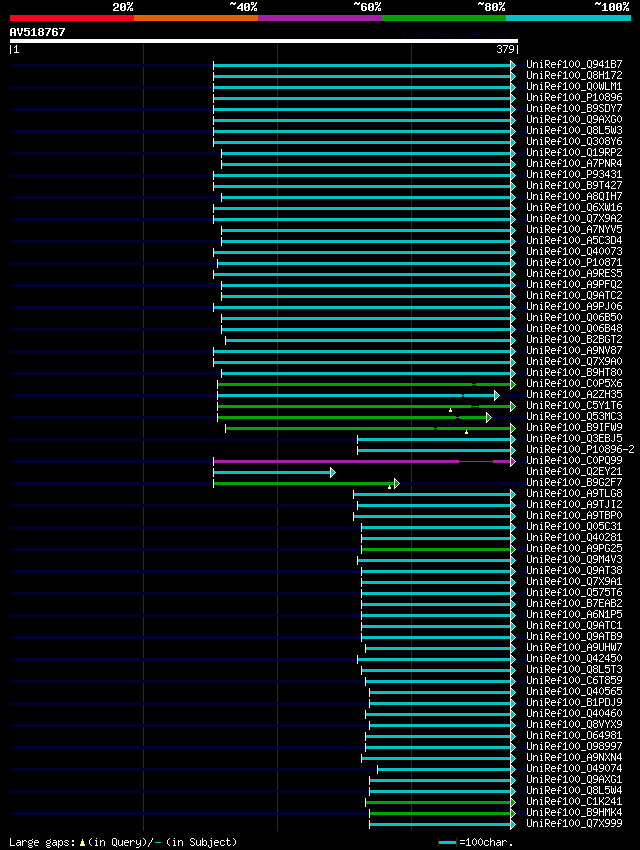640x850 pixels.
Task: Click label UniRef100_A7PNR4
Action: pyautogui.click(x=574, y=164)
